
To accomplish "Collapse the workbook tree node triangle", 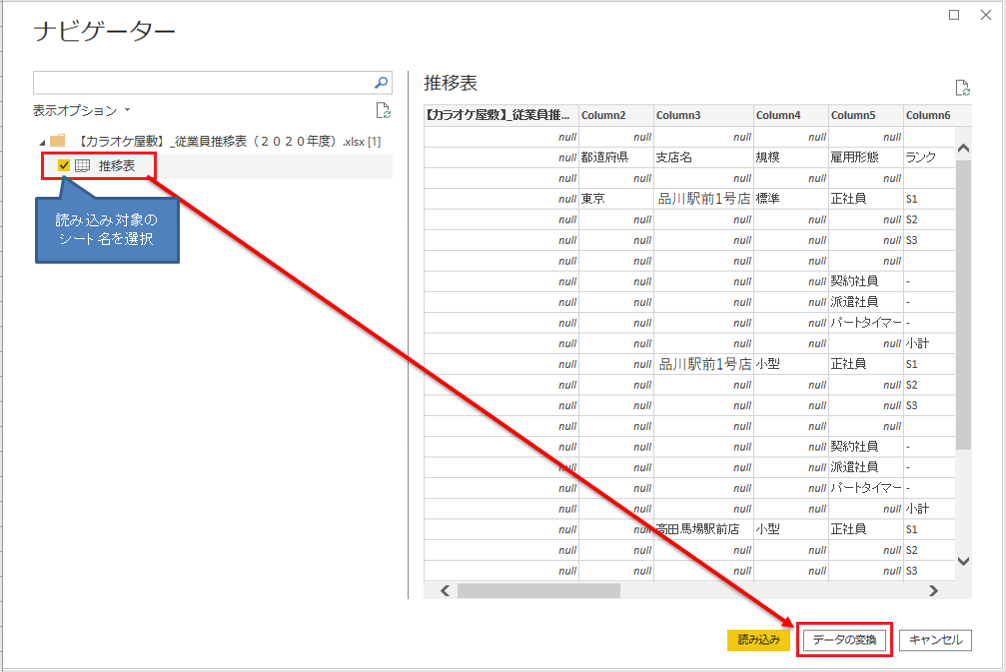I will (41, 141).
